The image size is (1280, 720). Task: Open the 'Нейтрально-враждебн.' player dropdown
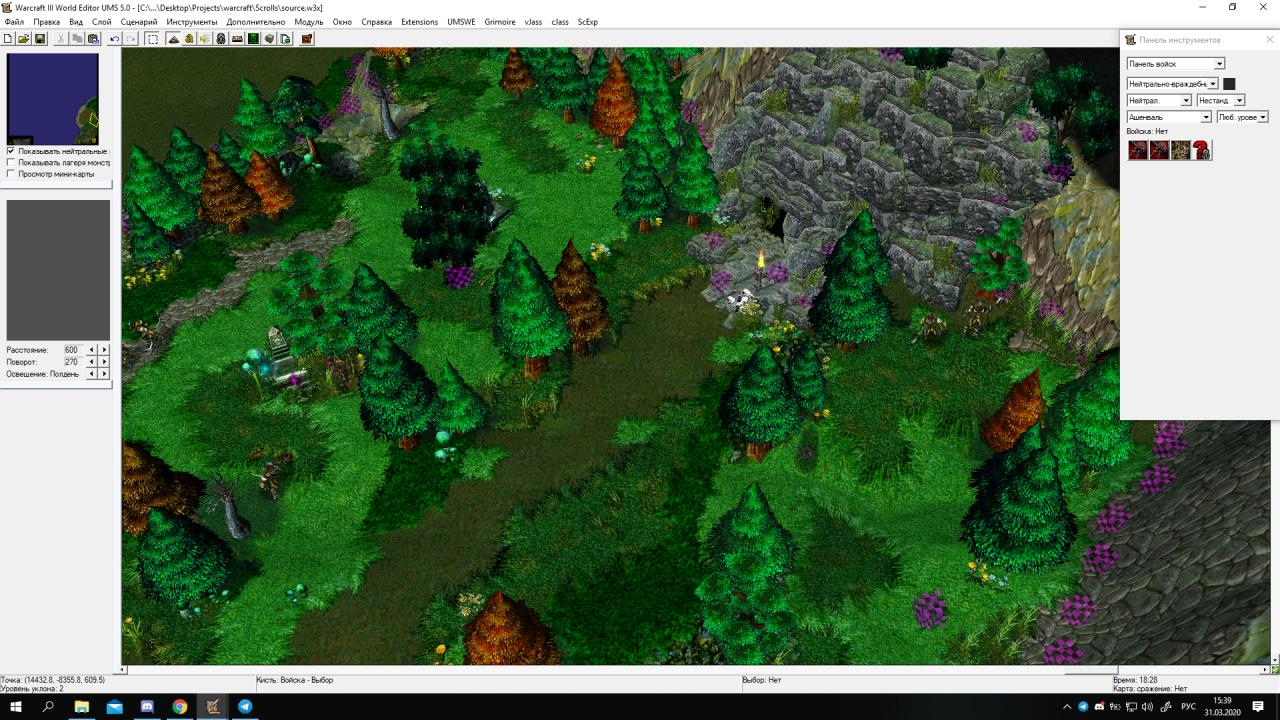coord(1173,84)
